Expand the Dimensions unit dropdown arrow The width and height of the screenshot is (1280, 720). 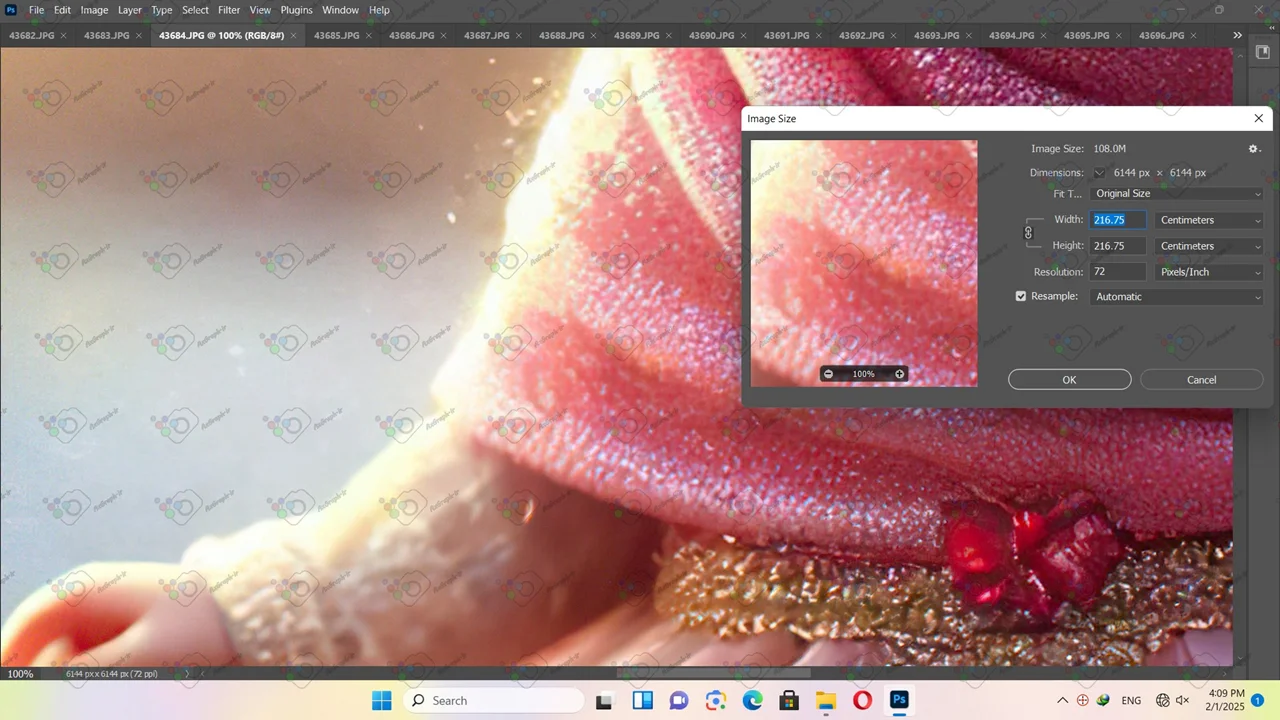coord(1099,173)
